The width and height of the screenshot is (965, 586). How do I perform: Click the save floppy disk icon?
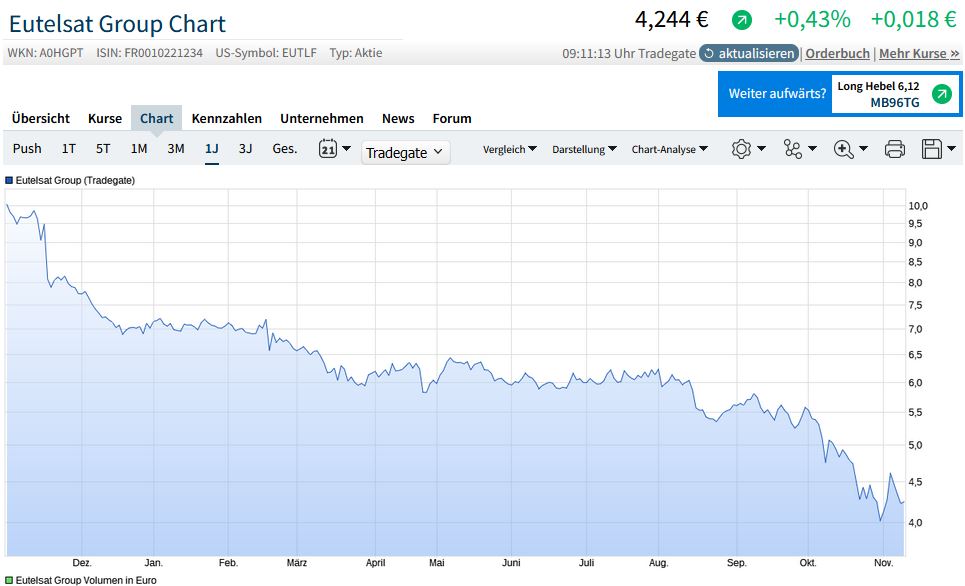(932, 149)
